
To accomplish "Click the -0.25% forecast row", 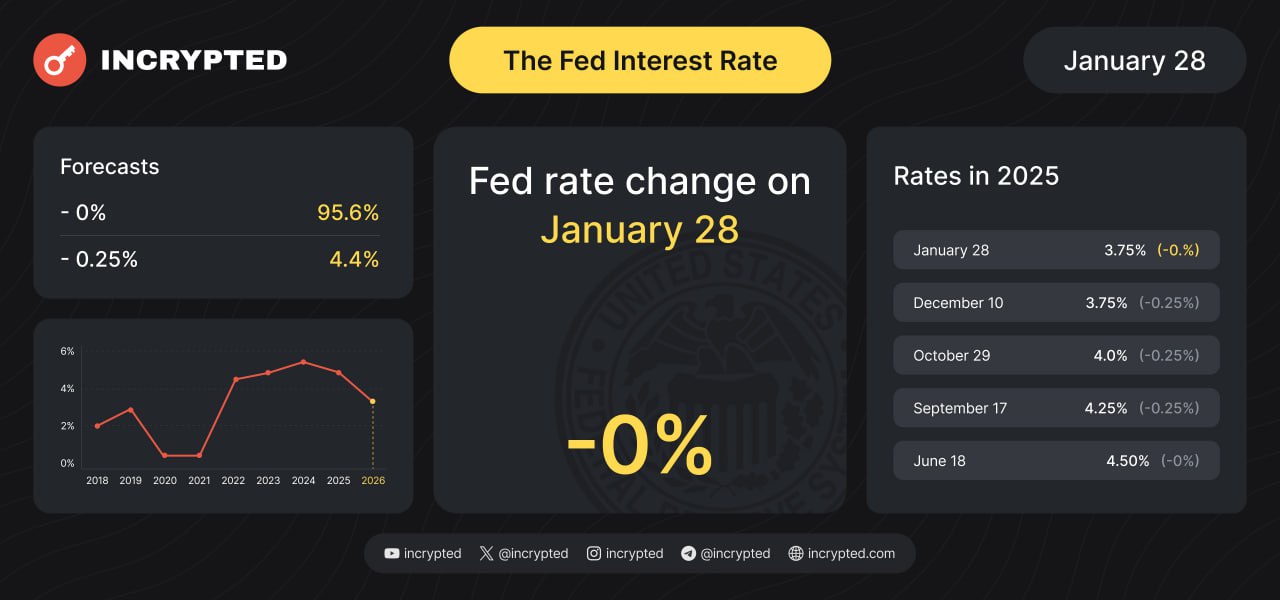I will click(220, 260).
